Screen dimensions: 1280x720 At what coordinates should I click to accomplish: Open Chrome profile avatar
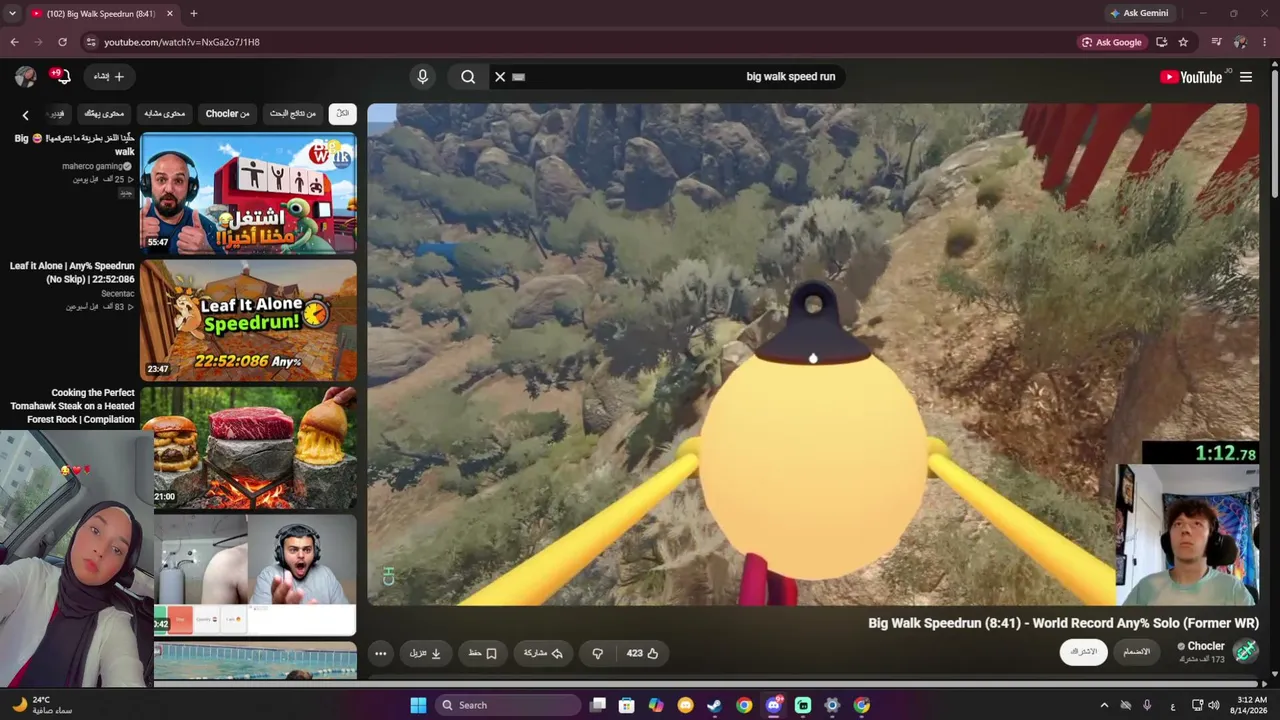[x=1240, y=42]
